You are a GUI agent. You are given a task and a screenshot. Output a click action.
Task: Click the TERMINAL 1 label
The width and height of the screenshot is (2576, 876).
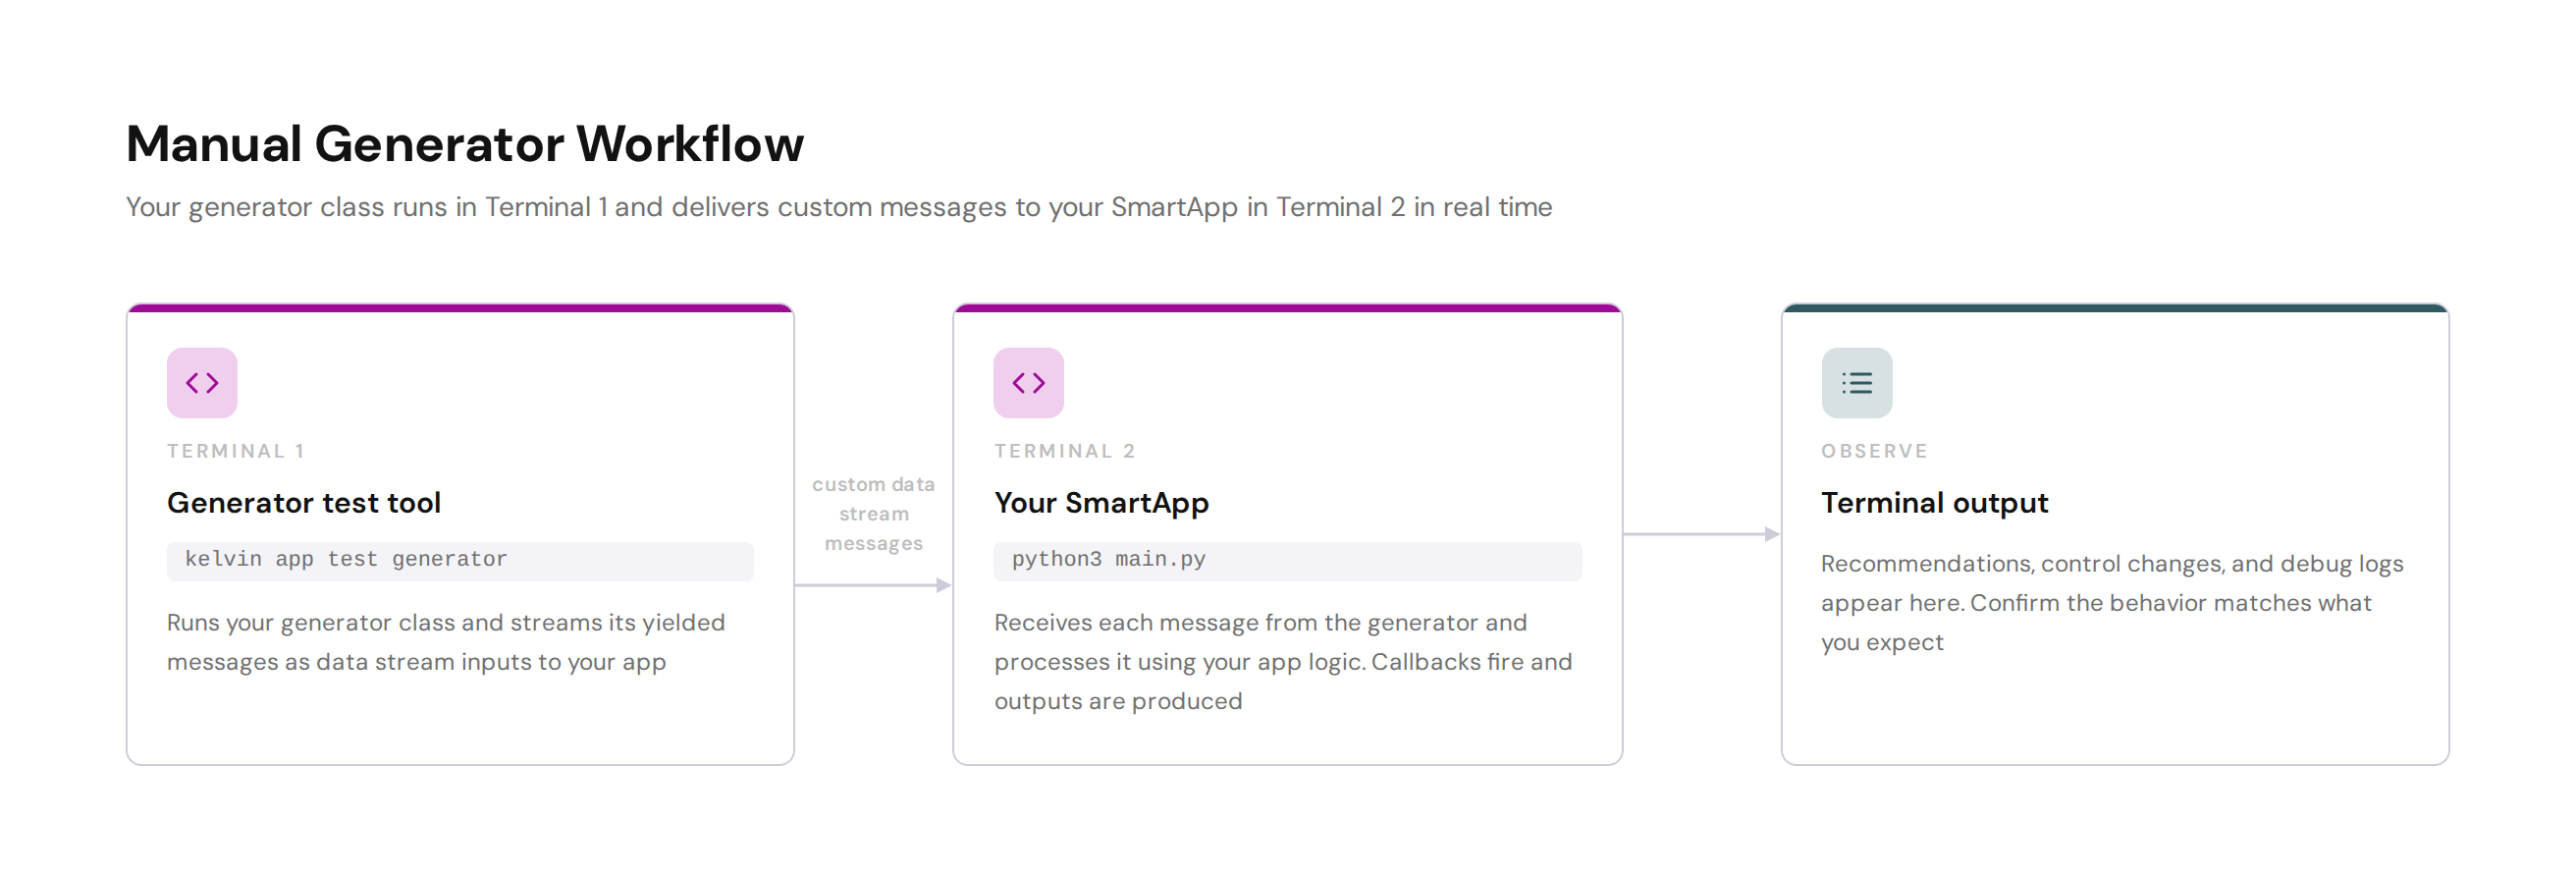pyautogui.click(x=236, y=451)
